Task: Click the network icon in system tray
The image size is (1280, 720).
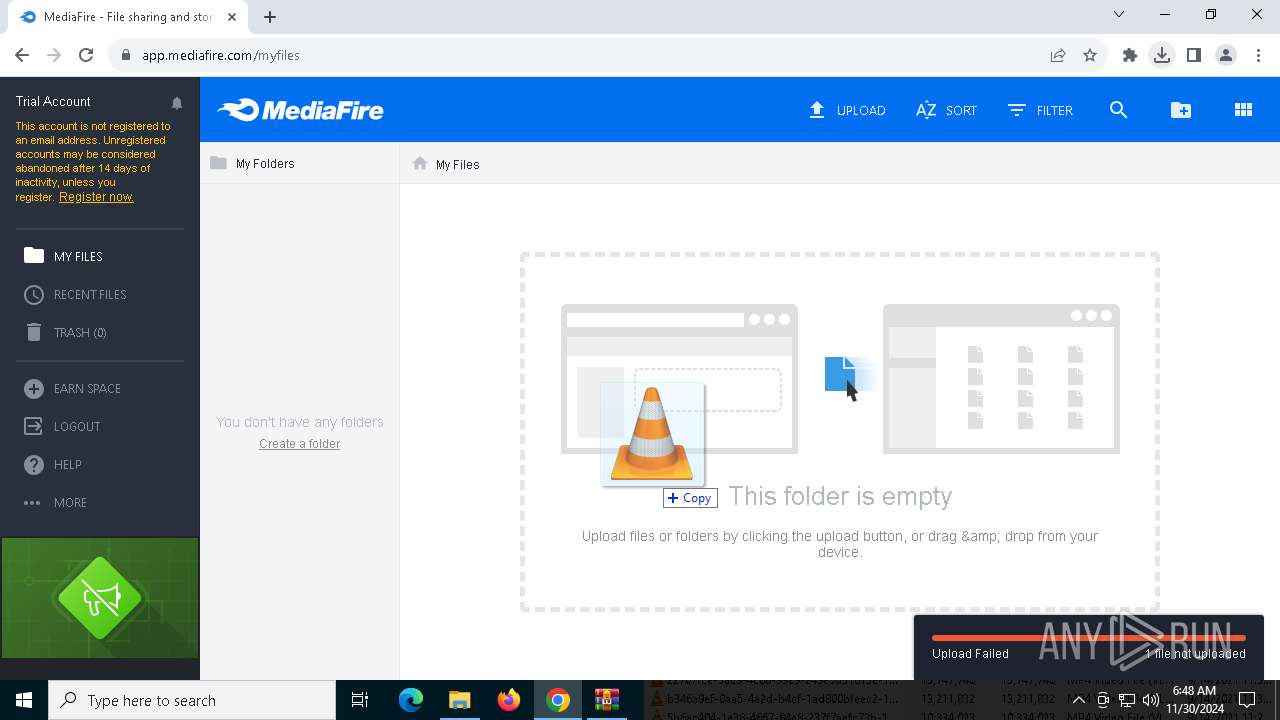Action: click(1127, 700)
